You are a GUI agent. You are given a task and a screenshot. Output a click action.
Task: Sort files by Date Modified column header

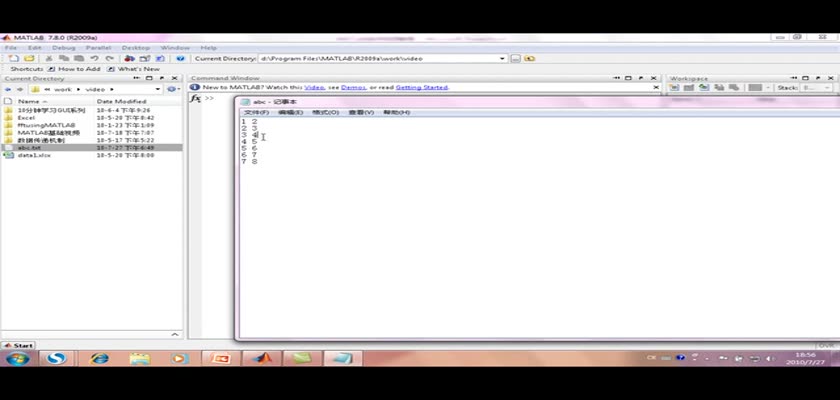pyautogui.click(x=121, y=101)
